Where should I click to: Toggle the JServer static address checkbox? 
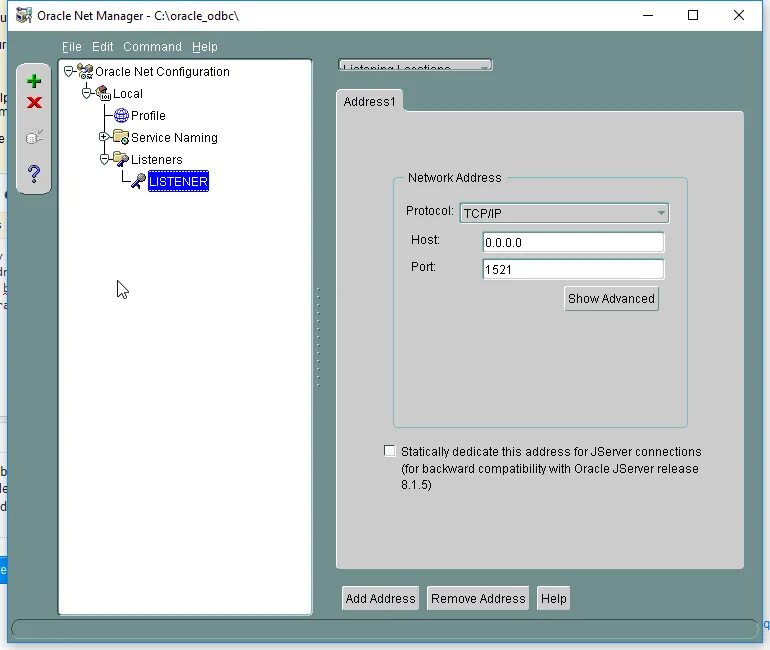(389, 451)
